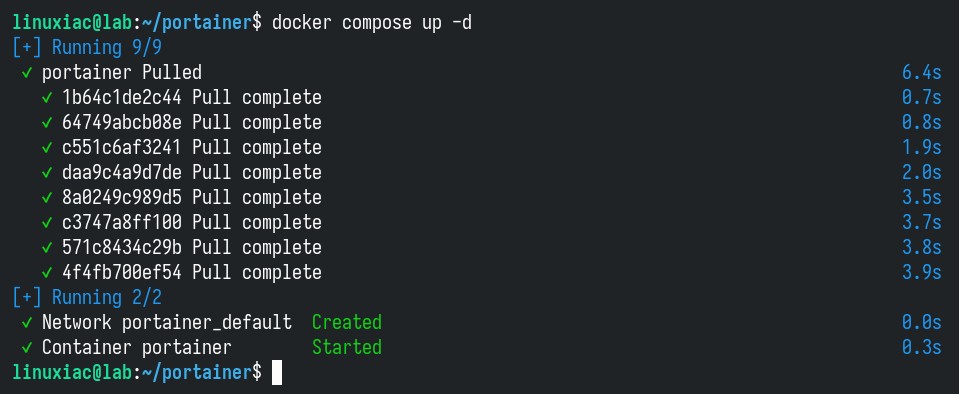Click the [+] Running 2/2 indicator
This screenshot has width=959, height=394.
click(x=87, y=297)
